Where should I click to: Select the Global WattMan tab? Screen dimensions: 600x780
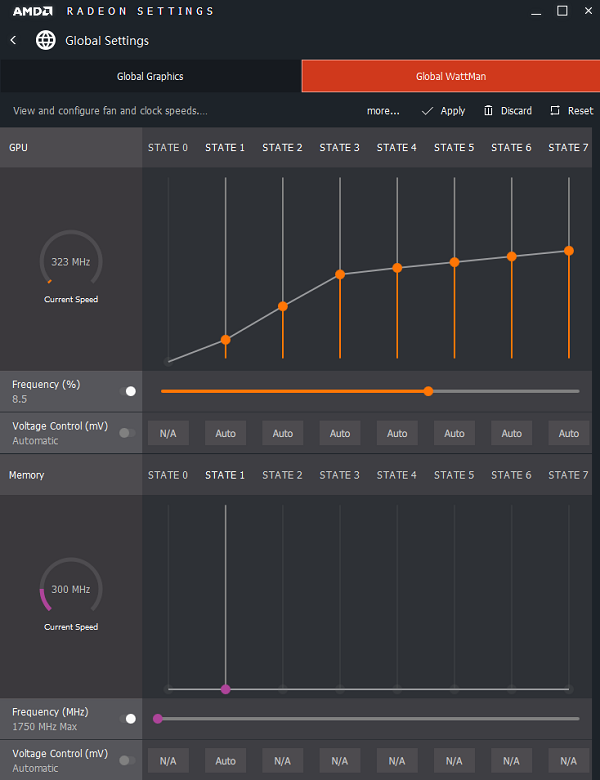(451, 76)
